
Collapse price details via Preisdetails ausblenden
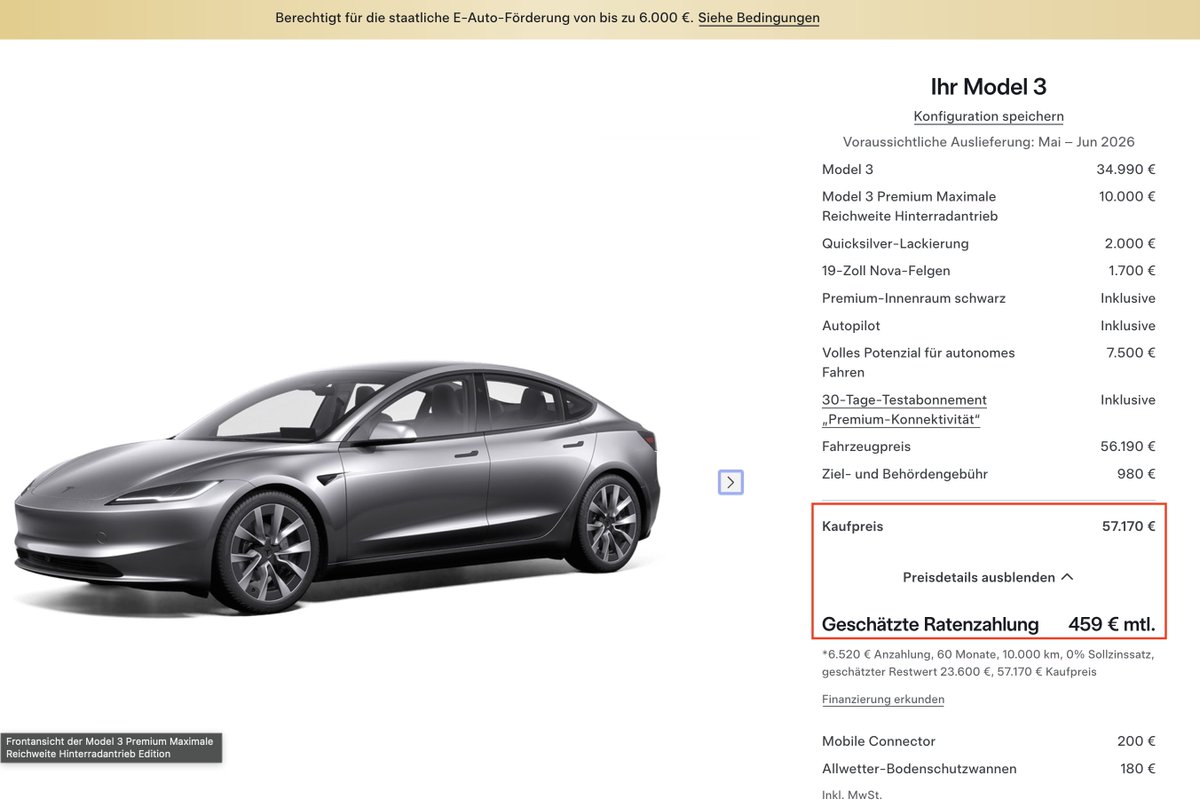988,577
